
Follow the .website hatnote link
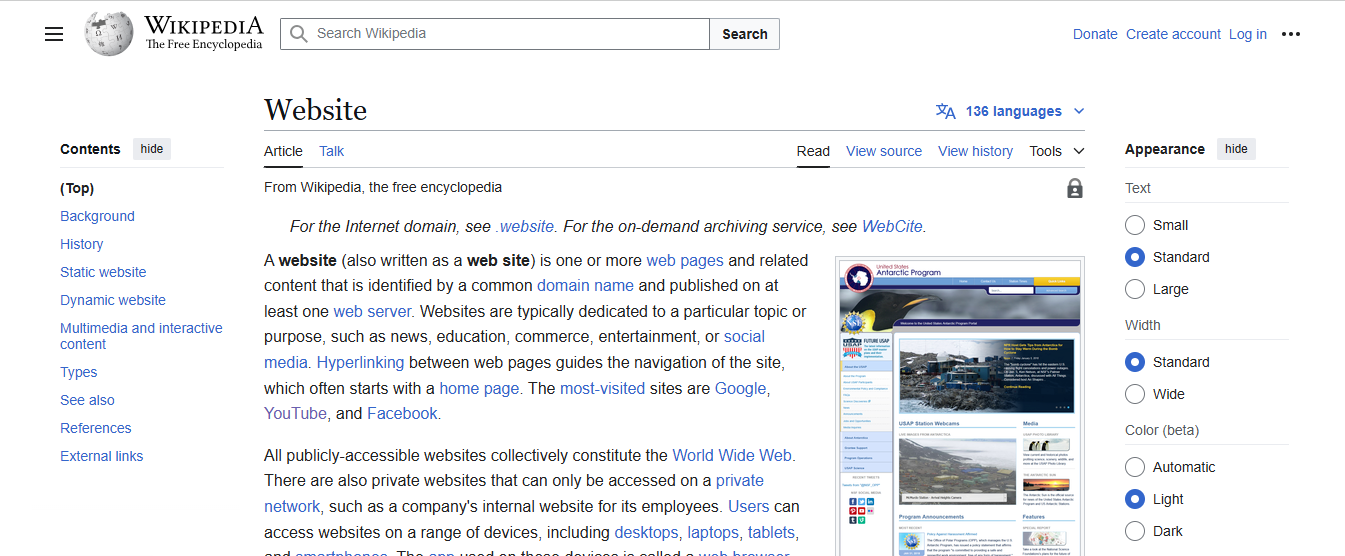524,227
